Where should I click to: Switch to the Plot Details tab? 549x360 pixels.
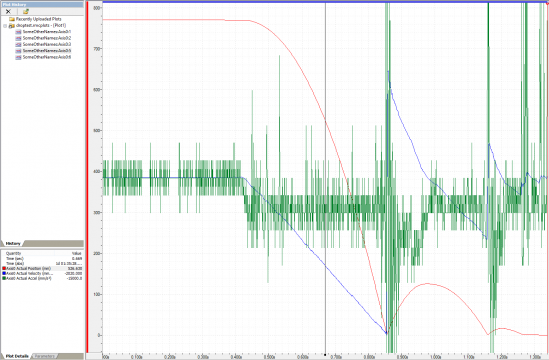point(17,356)
